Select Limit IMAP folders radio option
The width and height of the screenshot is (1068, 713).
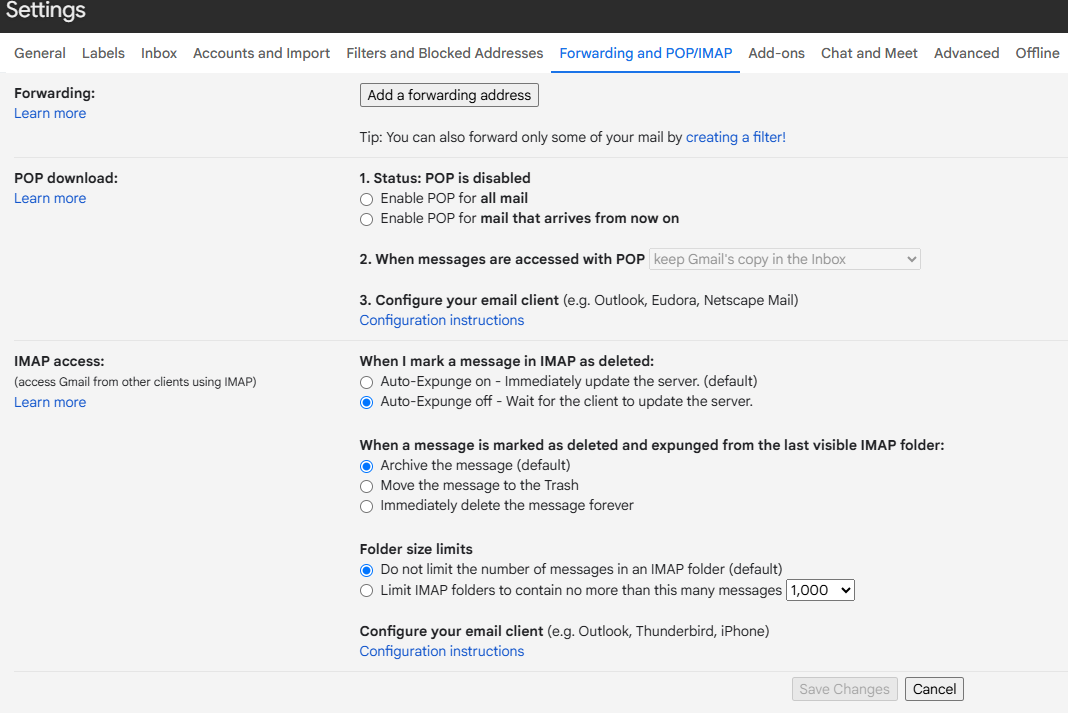(367, 591)
